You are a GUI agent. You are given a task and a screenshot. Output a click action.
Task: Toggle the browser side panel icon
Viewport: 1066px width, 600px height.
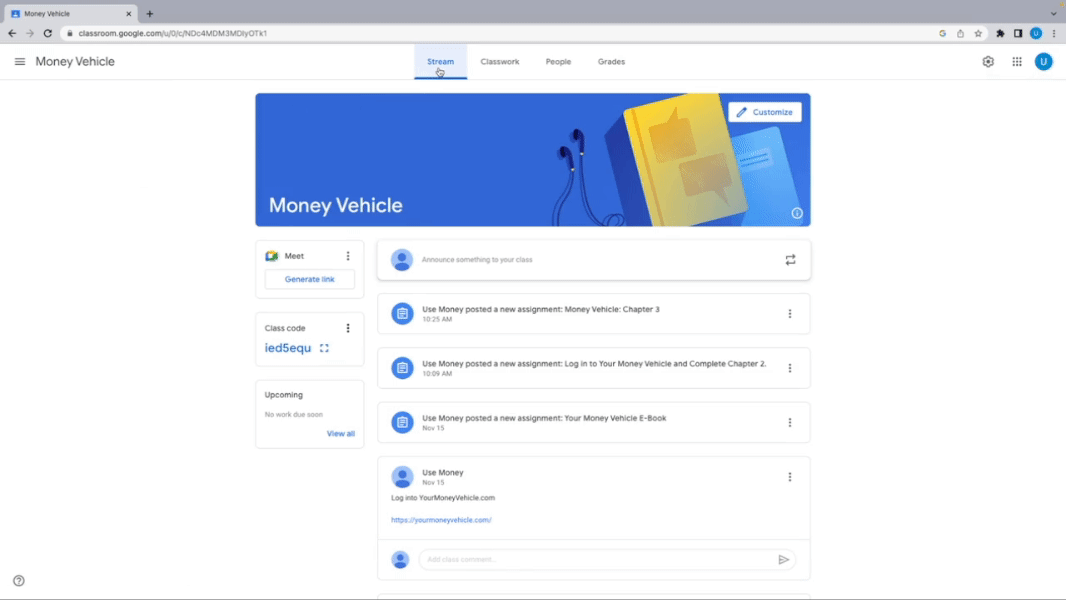click(1018, 33)
